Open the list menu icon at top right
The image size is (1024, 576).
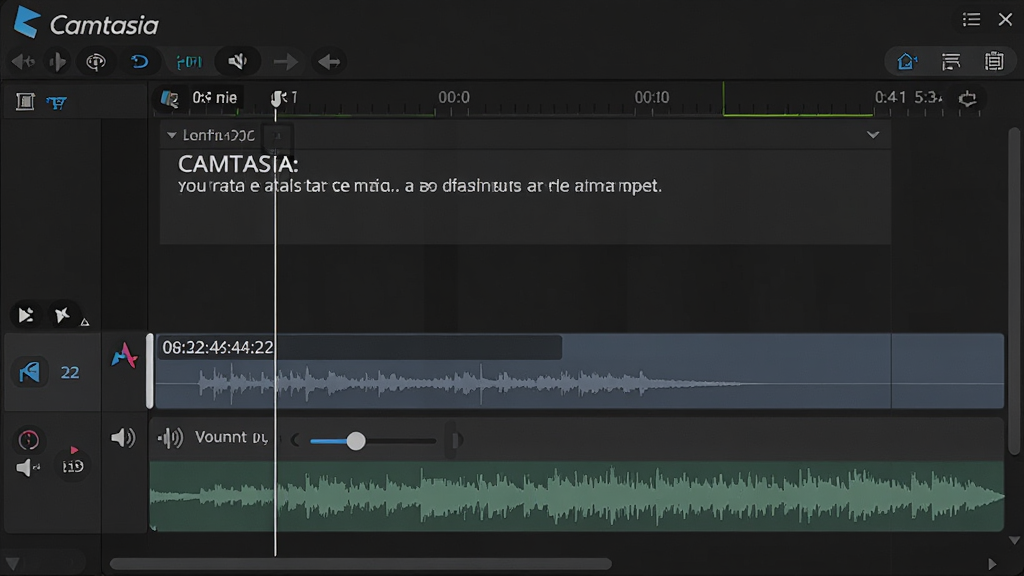(x=971, y=20)
